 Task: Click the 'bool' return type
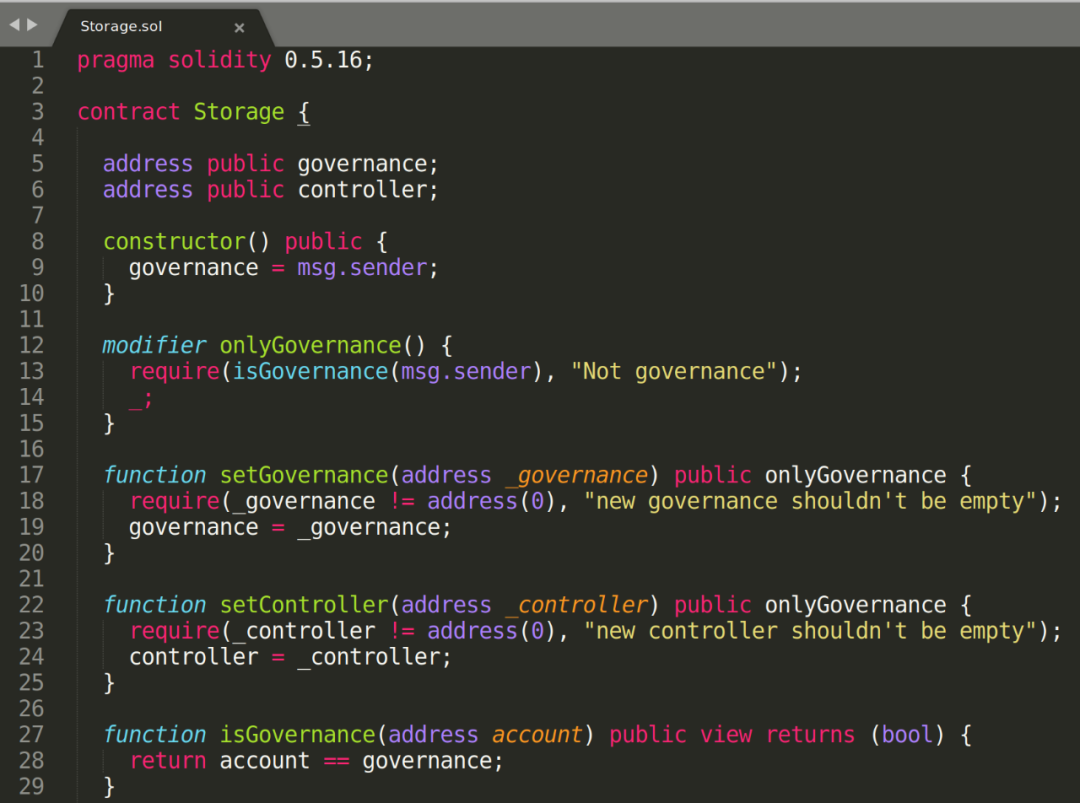pyautogui.click(x=907, y=735)
